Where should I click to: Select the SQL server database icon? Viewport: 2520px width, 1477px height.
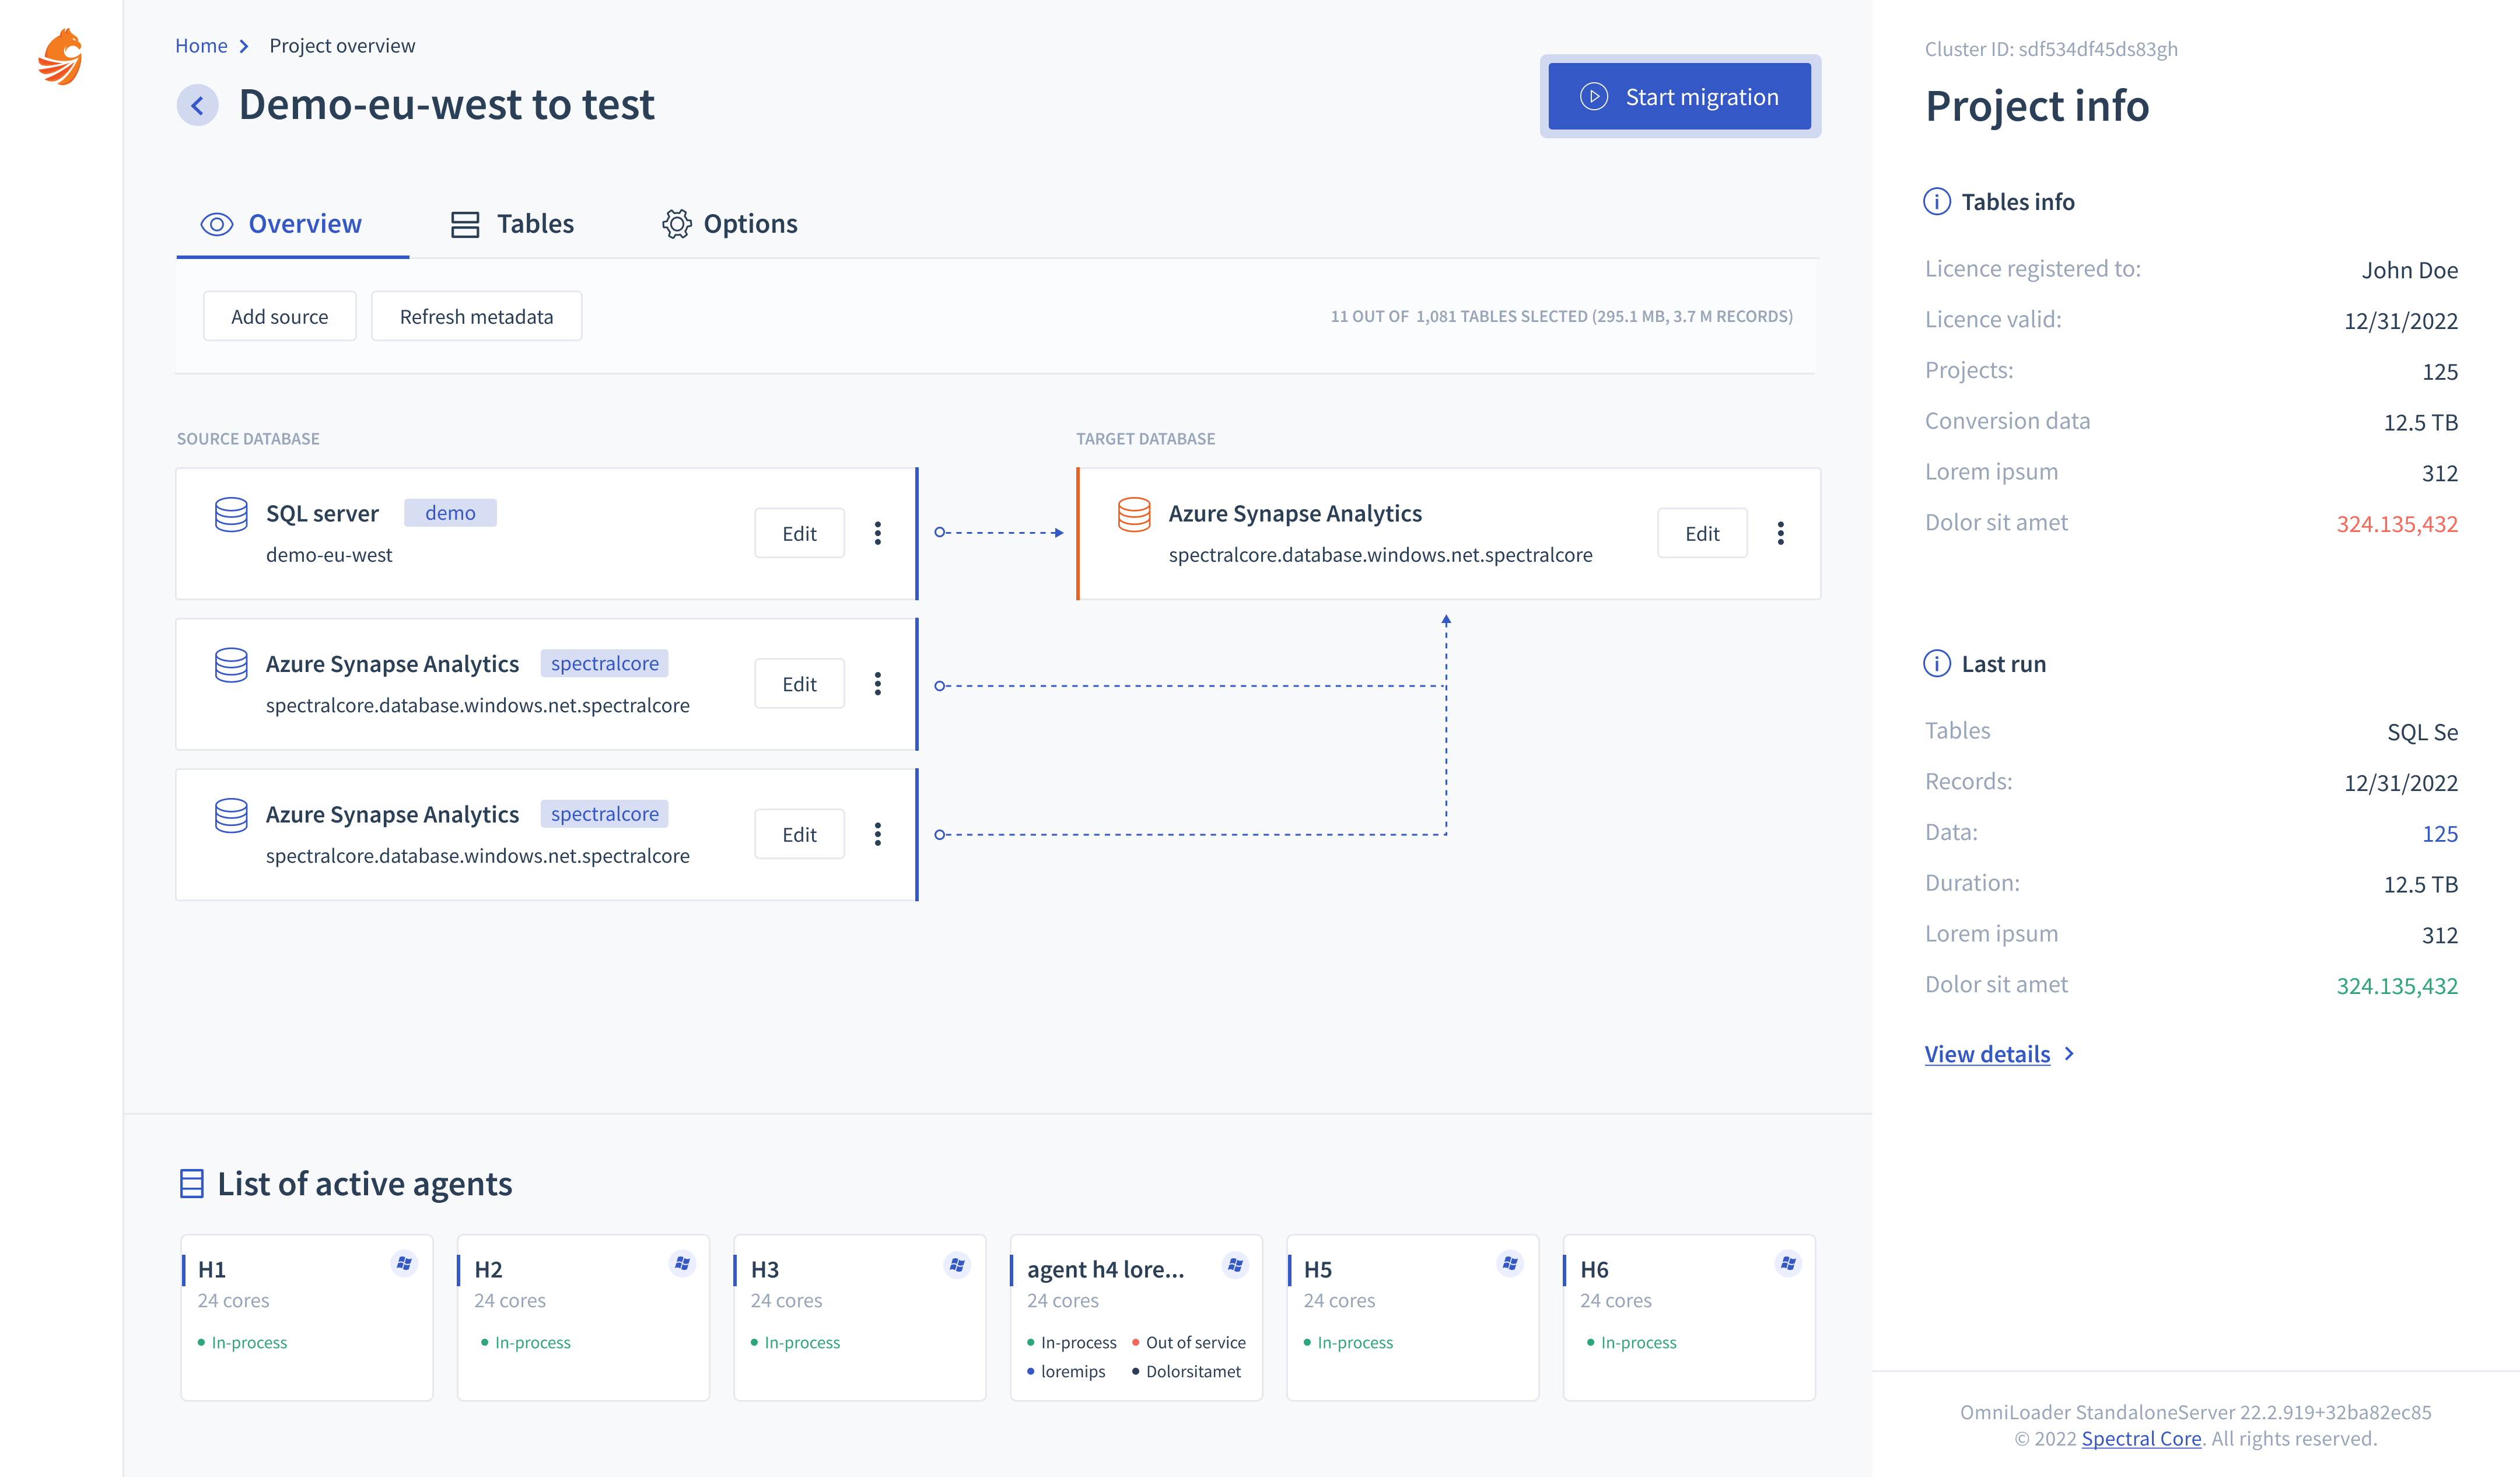click(231, 514)
